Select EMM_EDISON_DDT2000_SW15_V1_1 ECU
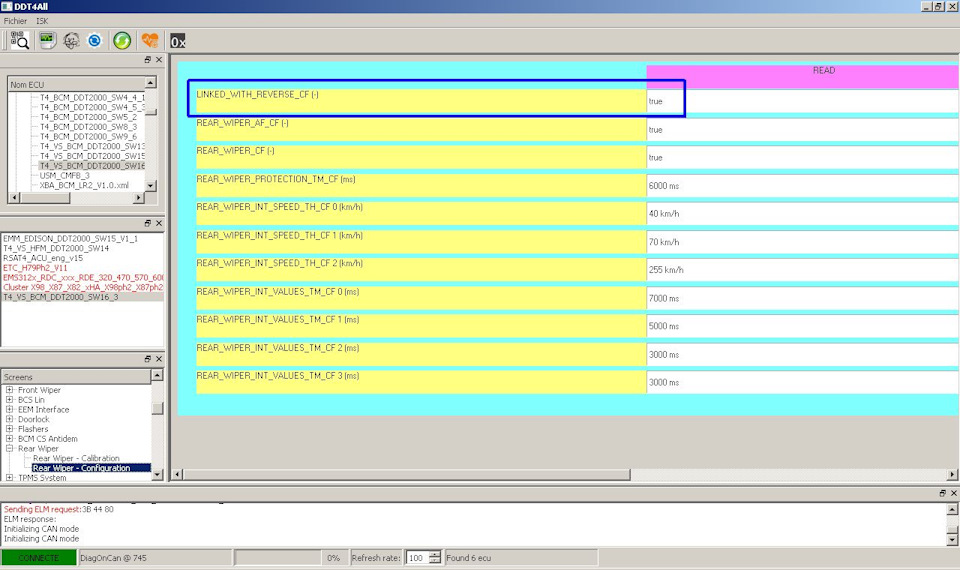960x570 pixels. coord(70,238)
